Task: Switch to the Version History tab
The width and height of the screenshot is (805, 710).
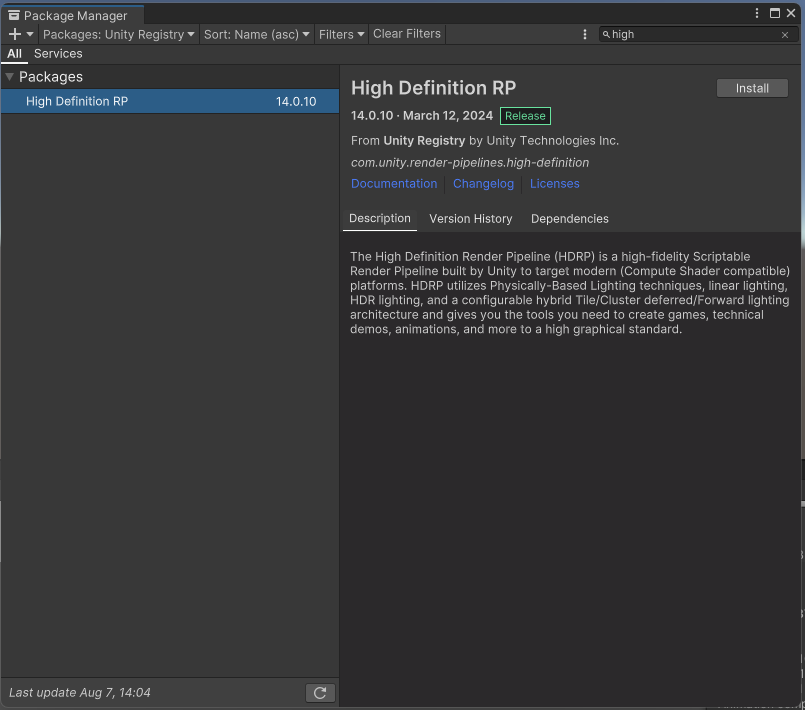Action: (x=470, y=219)
